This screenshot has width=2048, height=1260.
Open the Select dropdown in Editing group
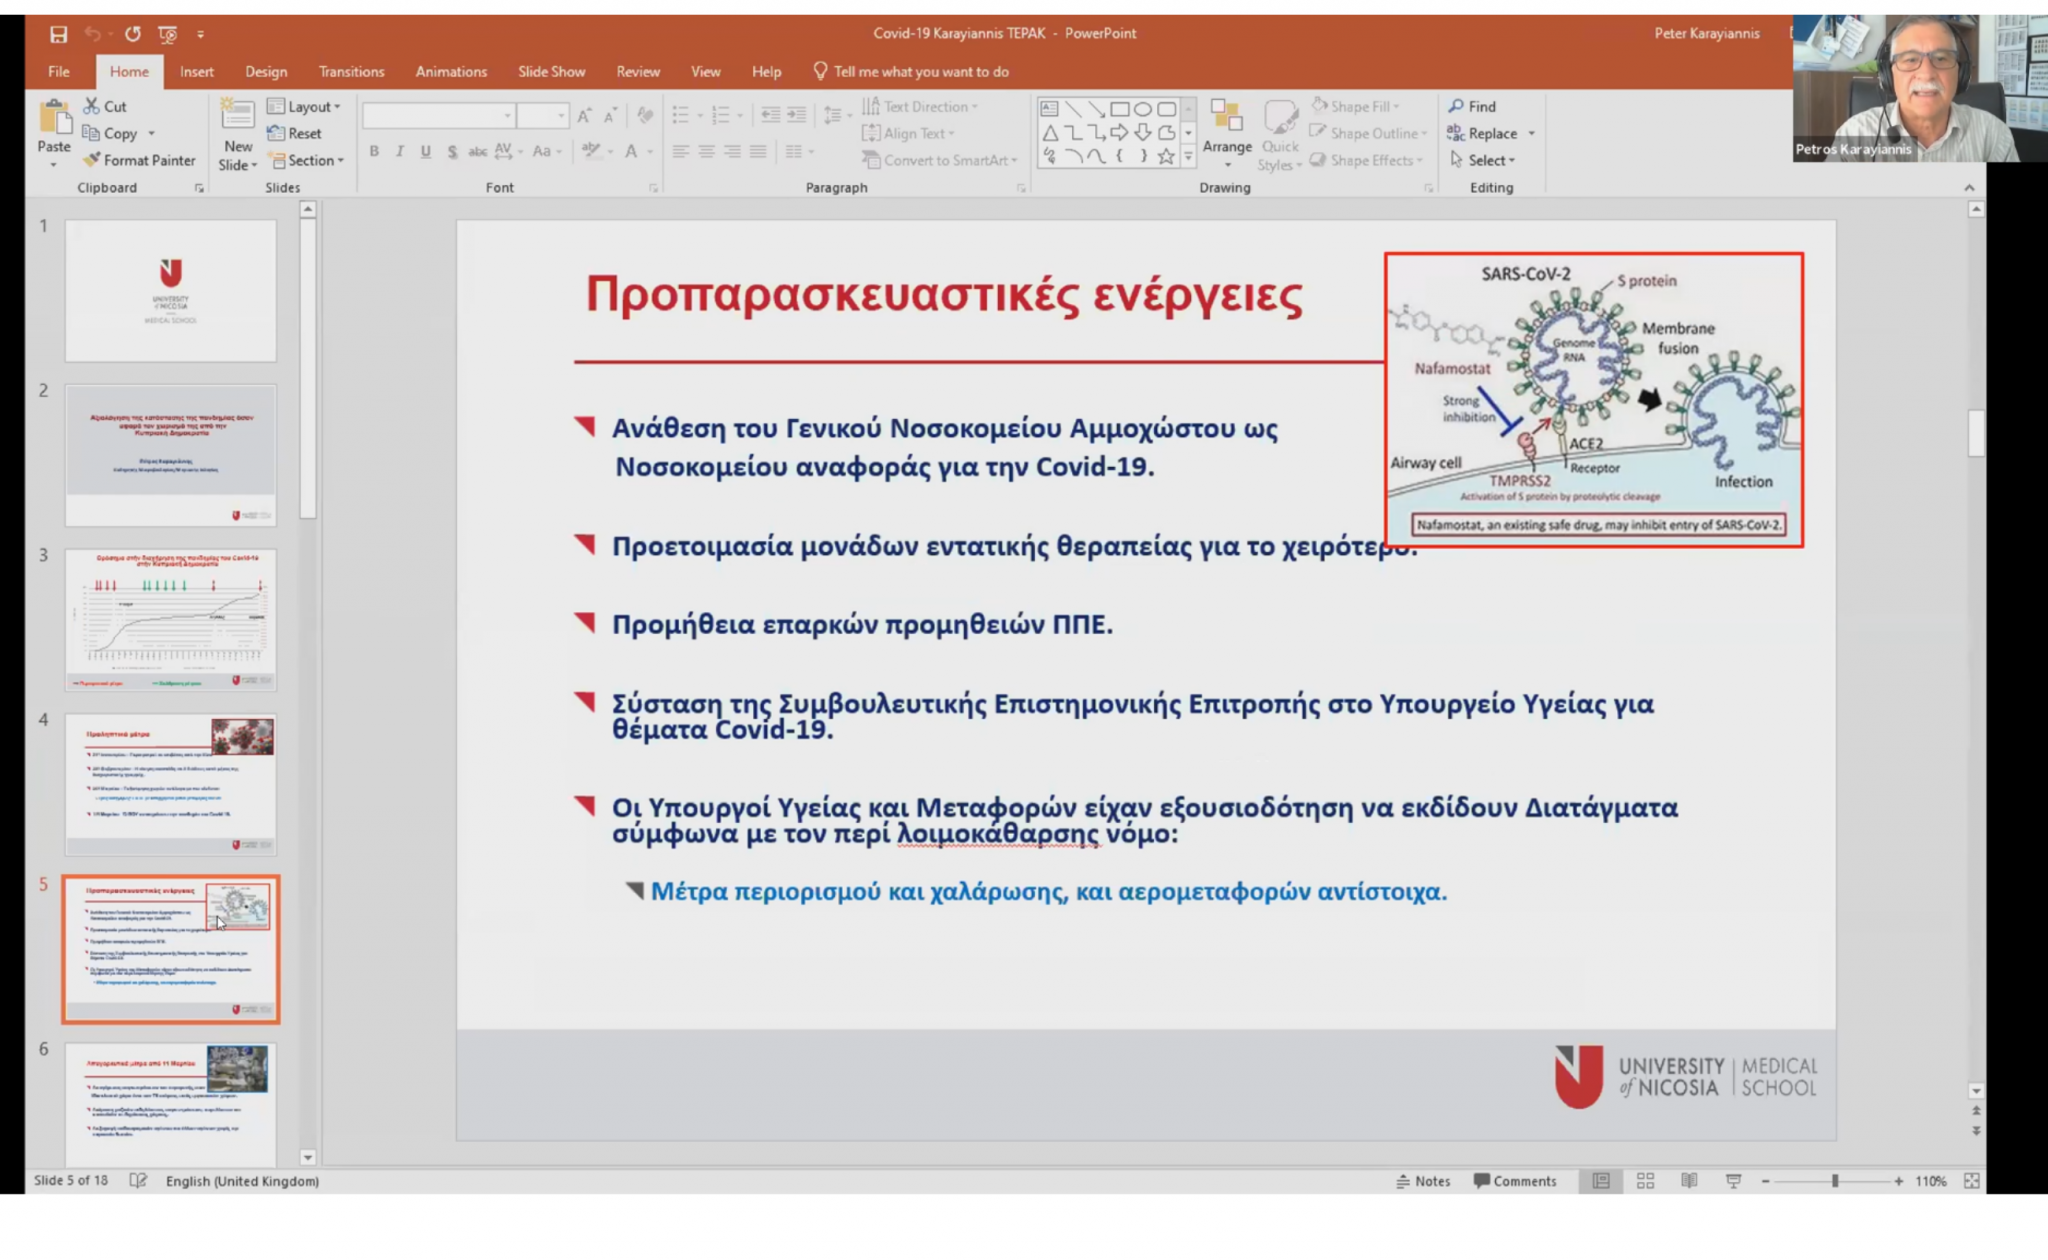1484,160
